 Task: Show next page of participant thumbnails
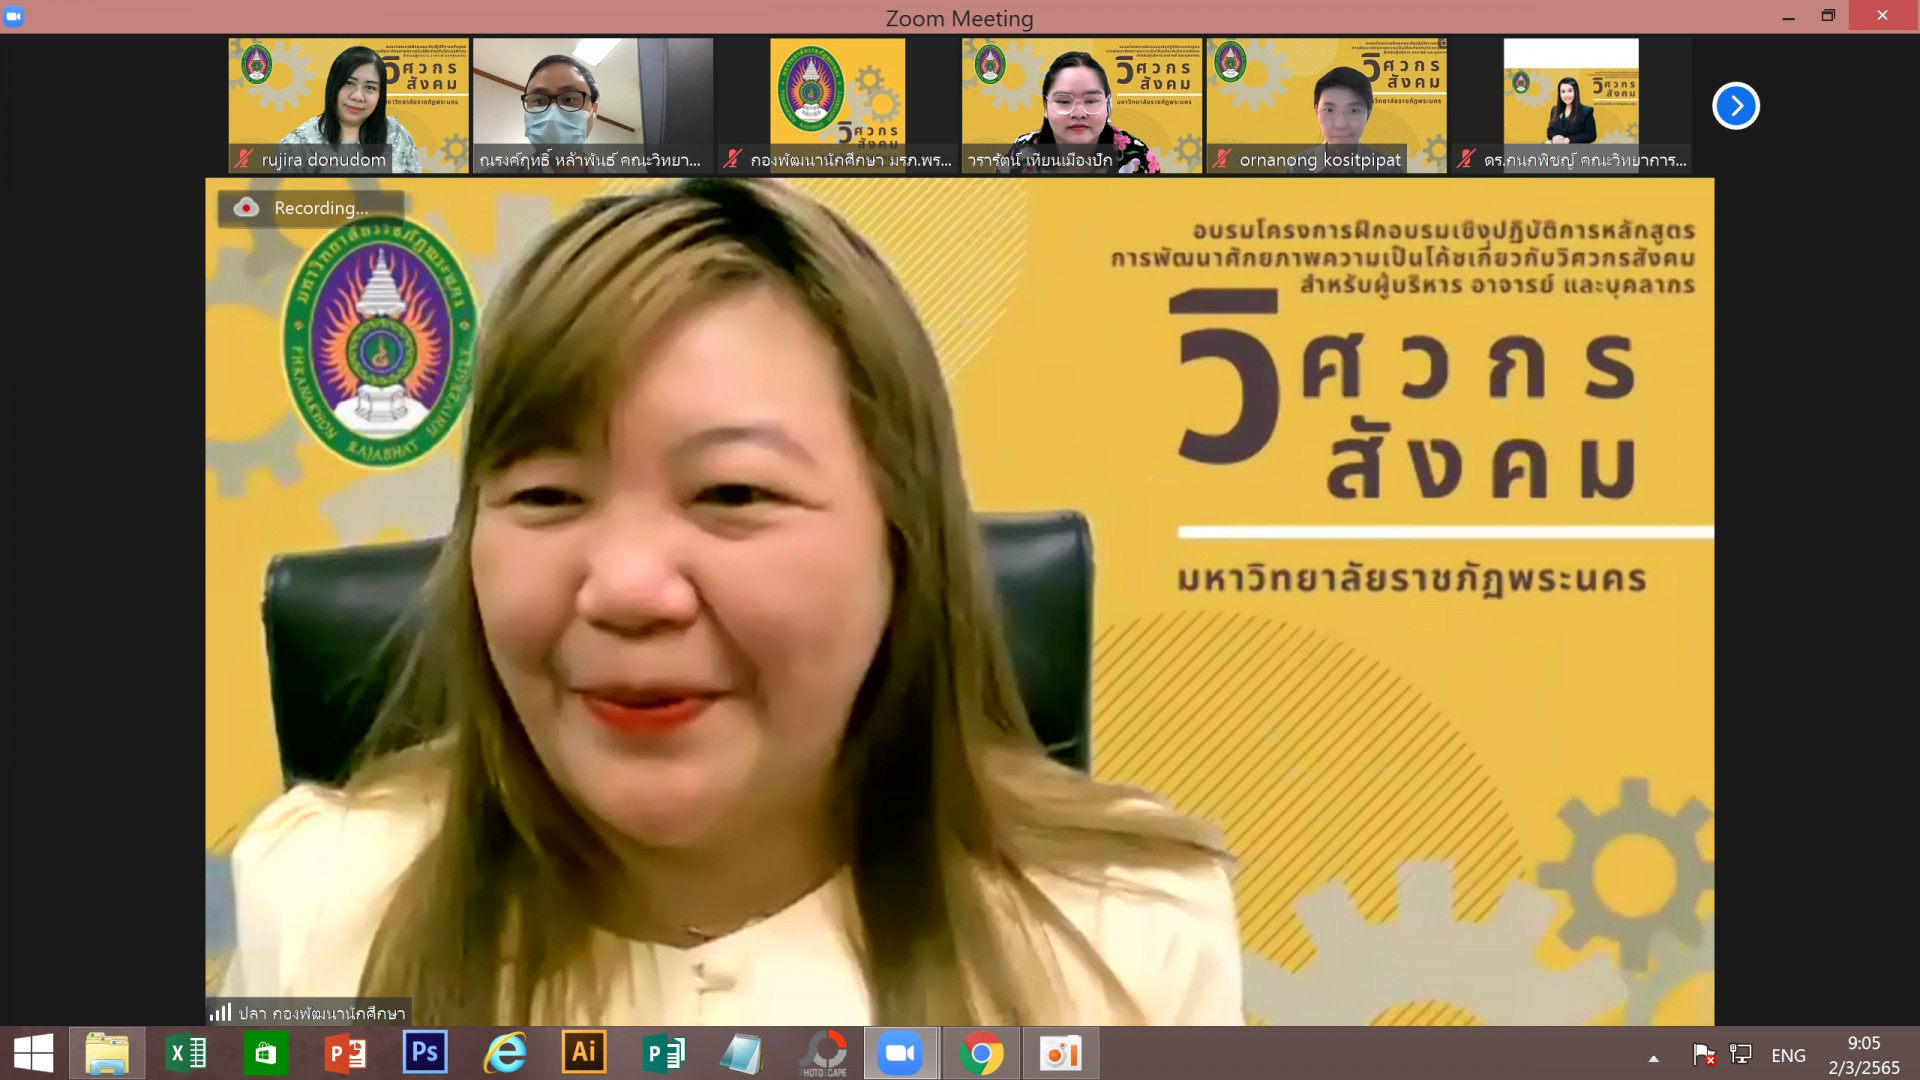[x=1735, y=106]
